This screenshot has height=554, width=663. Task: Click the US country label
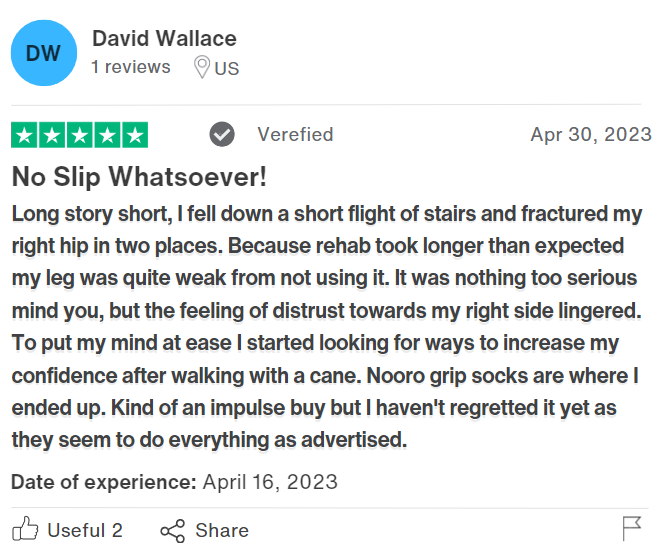tap(227, 68)
